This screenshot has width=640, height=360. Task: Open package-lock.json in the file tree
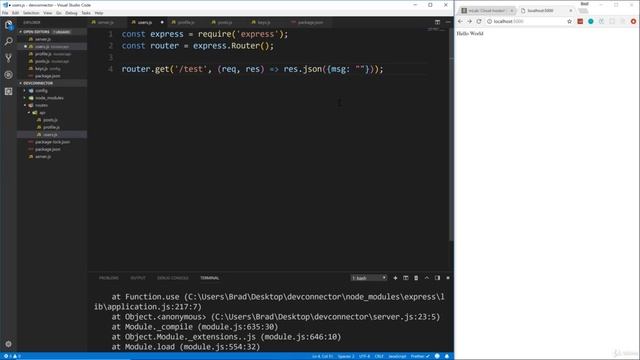[52, 142]
